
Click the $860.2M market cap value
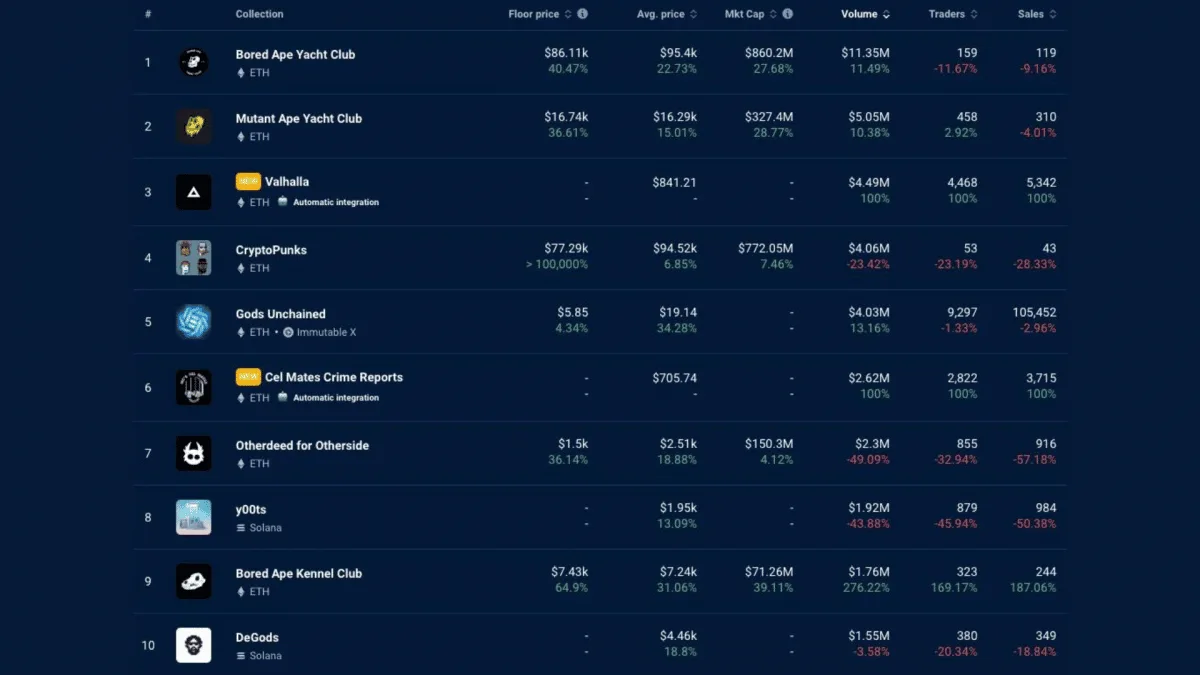(x=769, y=52)
